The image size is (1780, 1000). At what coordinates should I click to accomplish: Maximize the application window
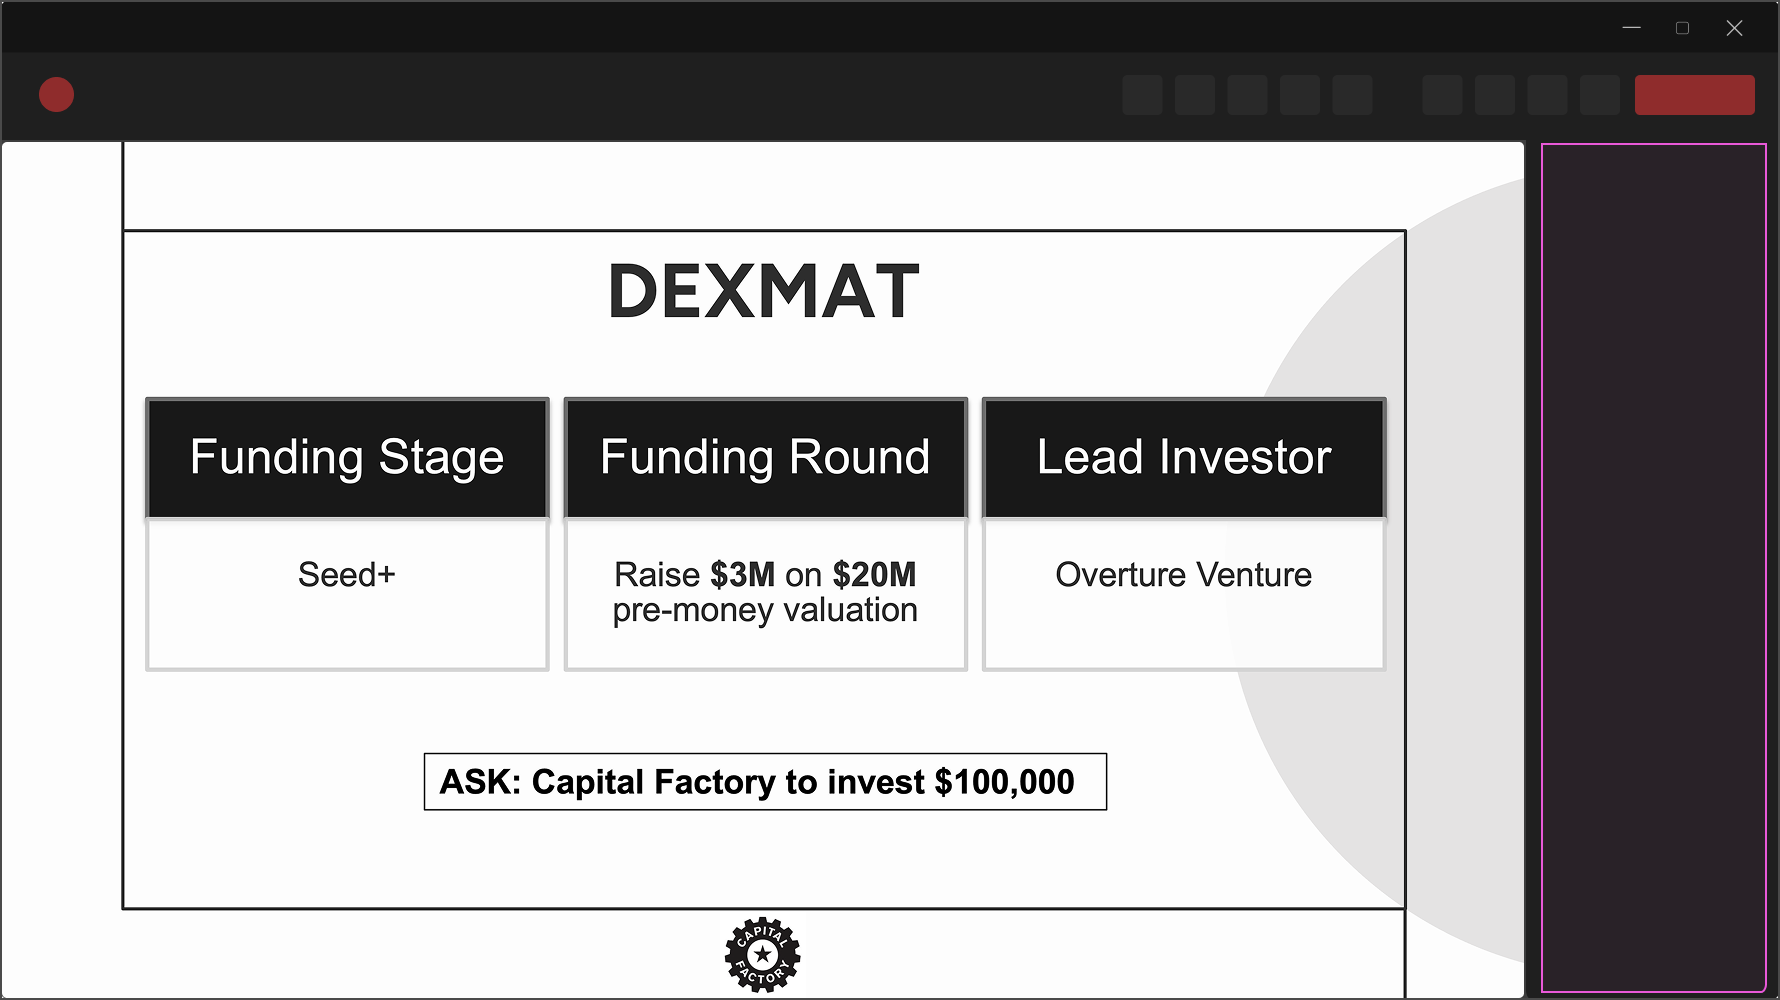point(1682,27)
